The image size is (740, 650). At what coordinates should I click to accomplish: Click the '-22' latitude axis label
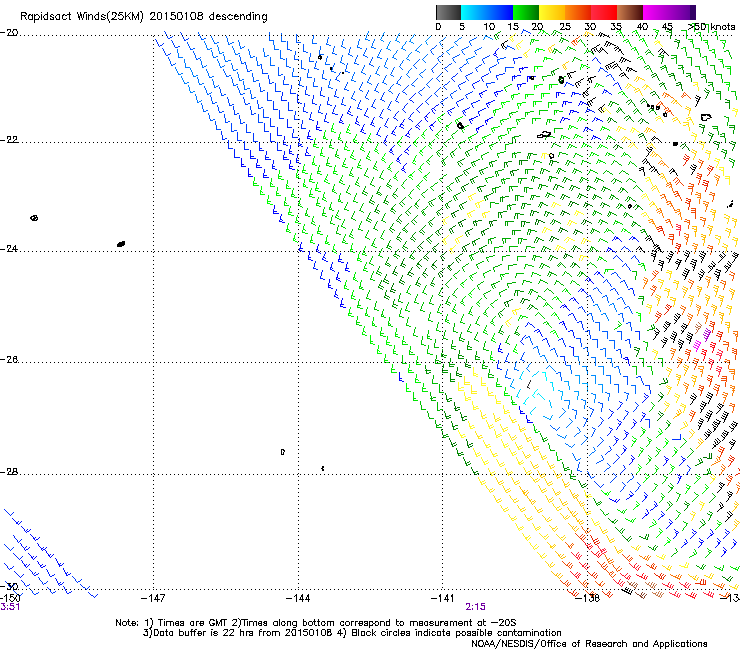9,140
